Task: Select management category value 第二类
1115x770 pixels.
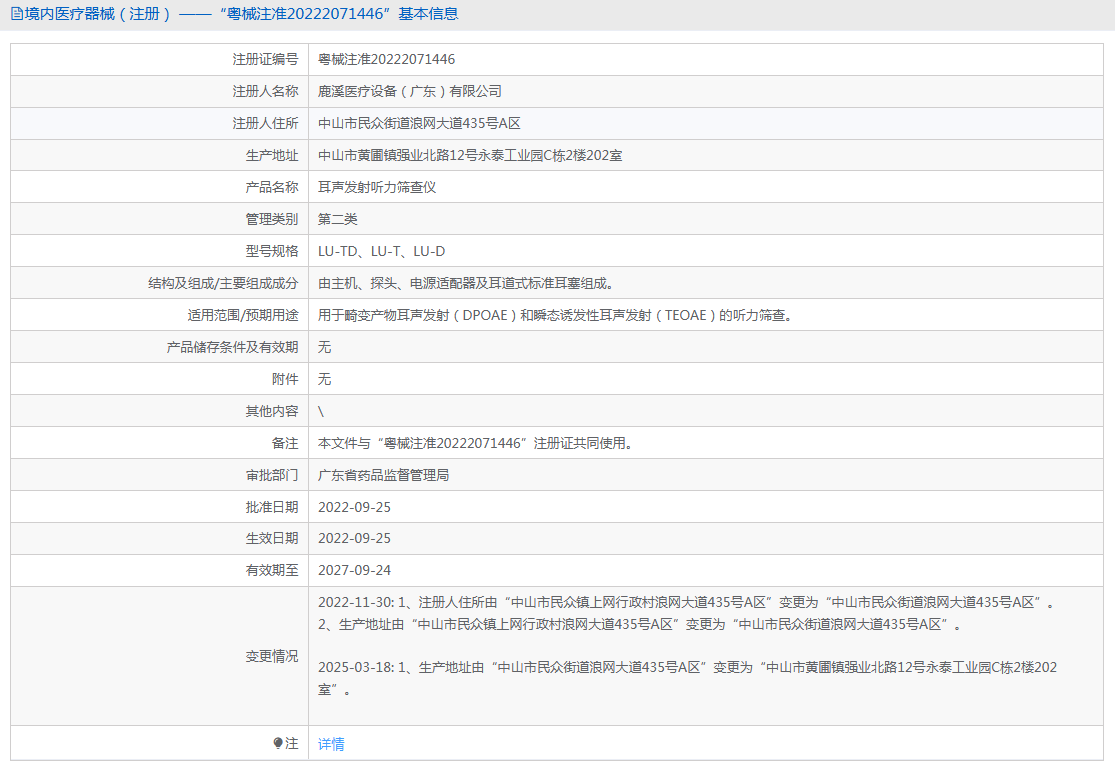Action: click(x=338, y=219)
